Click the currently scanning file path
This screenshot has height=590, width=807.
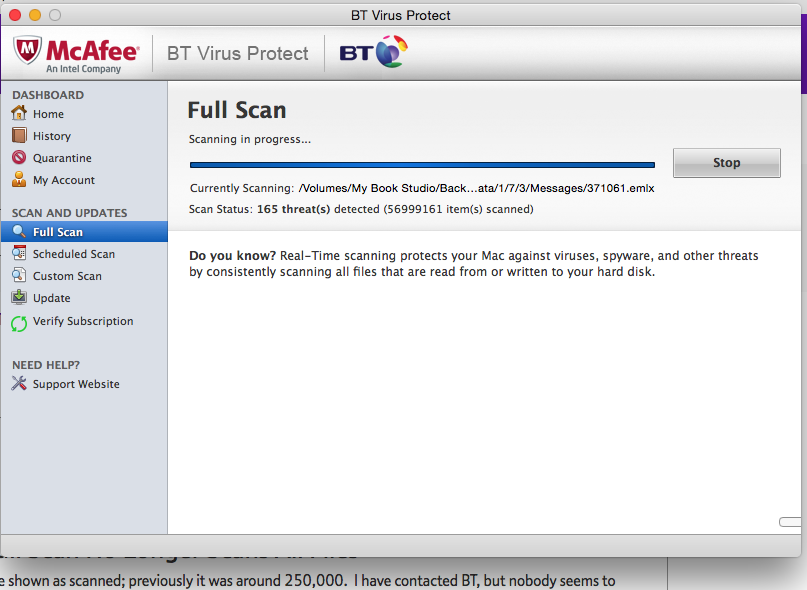pyautogui.click(x=477, y=188)
